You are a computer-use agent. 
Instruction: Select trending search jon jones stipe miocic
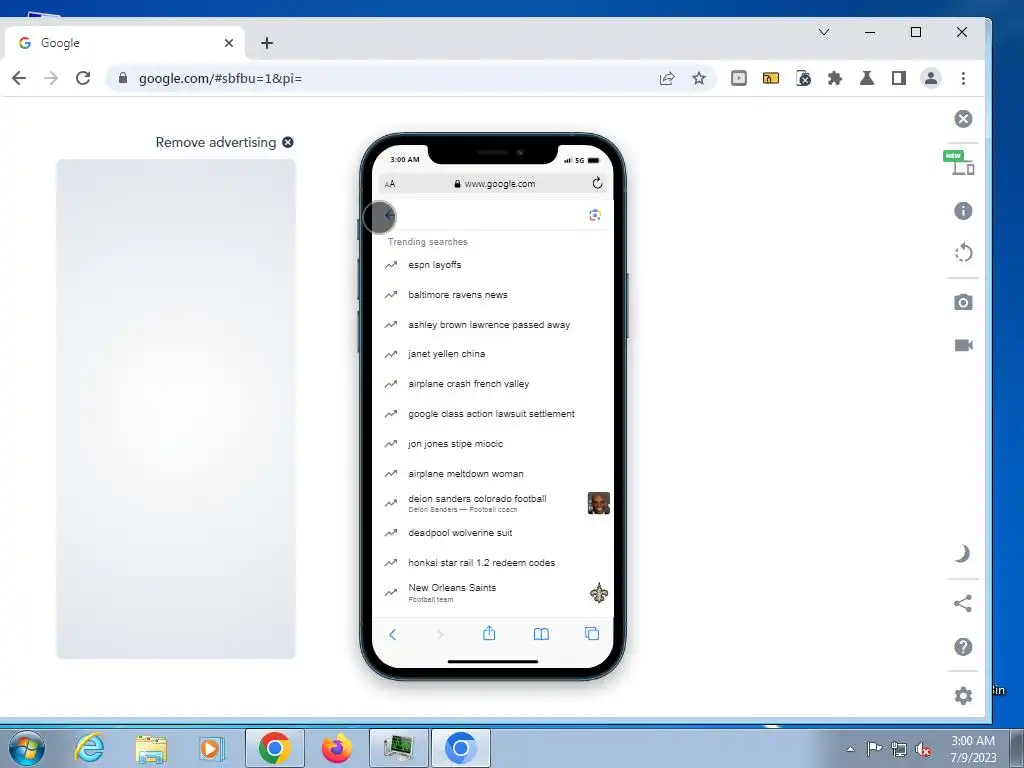492,444
